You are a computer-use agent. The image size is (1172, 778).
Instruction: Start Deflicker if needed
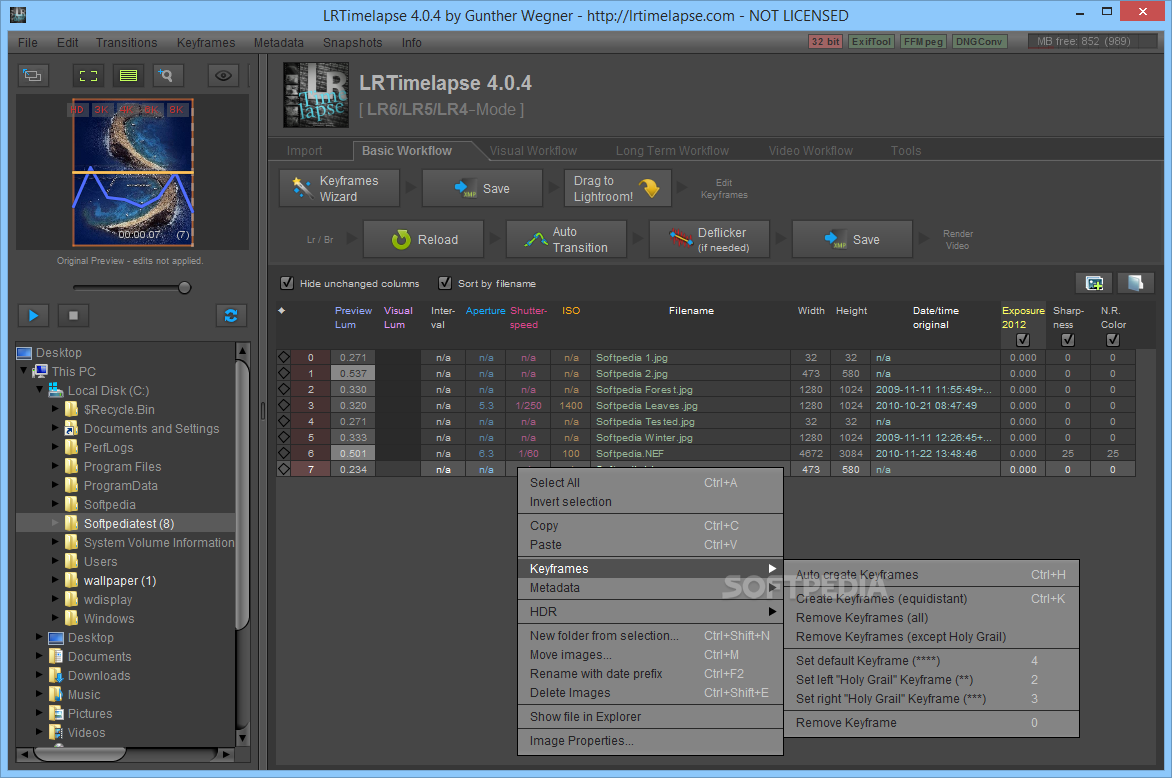coord(709,239)
